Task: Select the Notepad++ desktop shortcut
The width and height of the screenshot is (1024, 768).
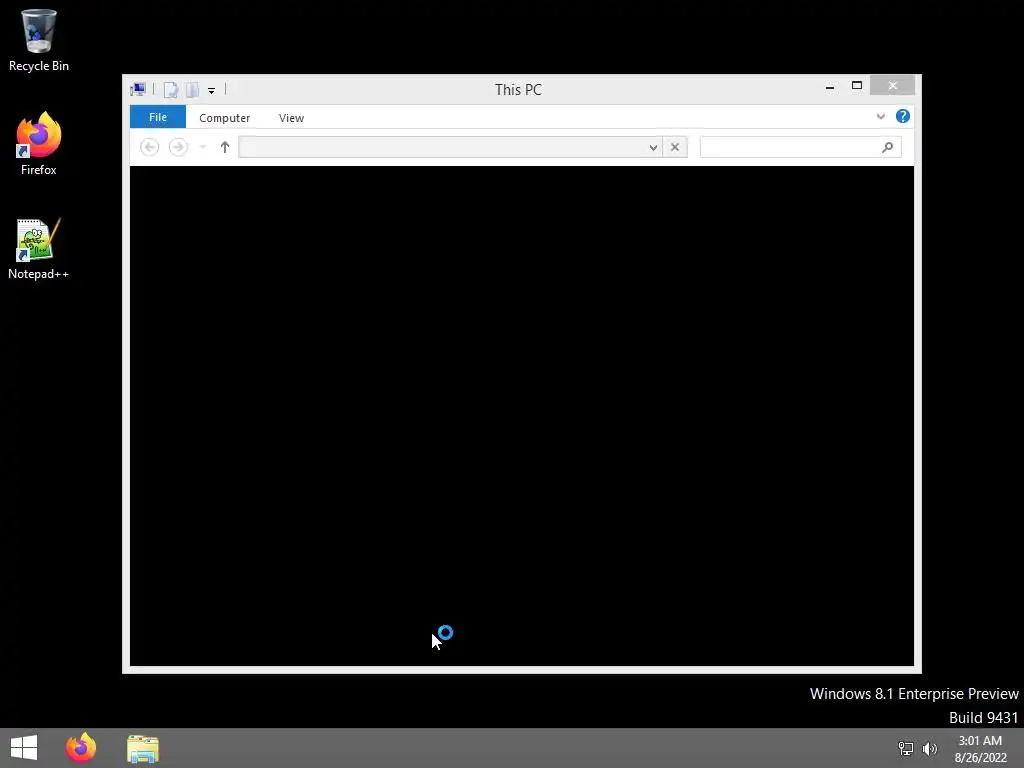Action: point(39,249)
